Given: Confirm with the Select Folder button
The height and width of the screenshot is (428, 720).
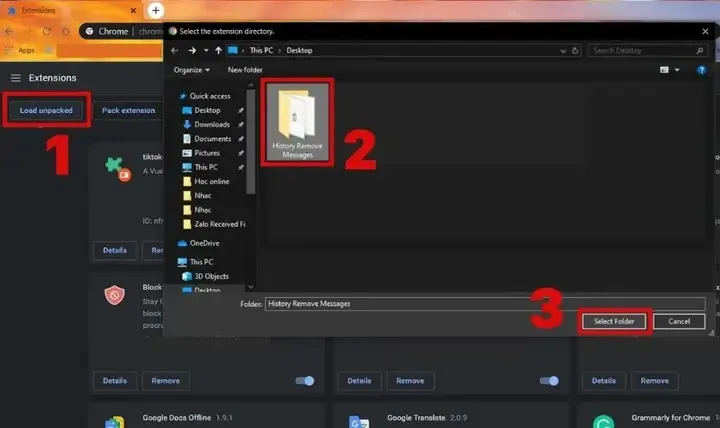Looking at the screenshot, I should point(614,321).
